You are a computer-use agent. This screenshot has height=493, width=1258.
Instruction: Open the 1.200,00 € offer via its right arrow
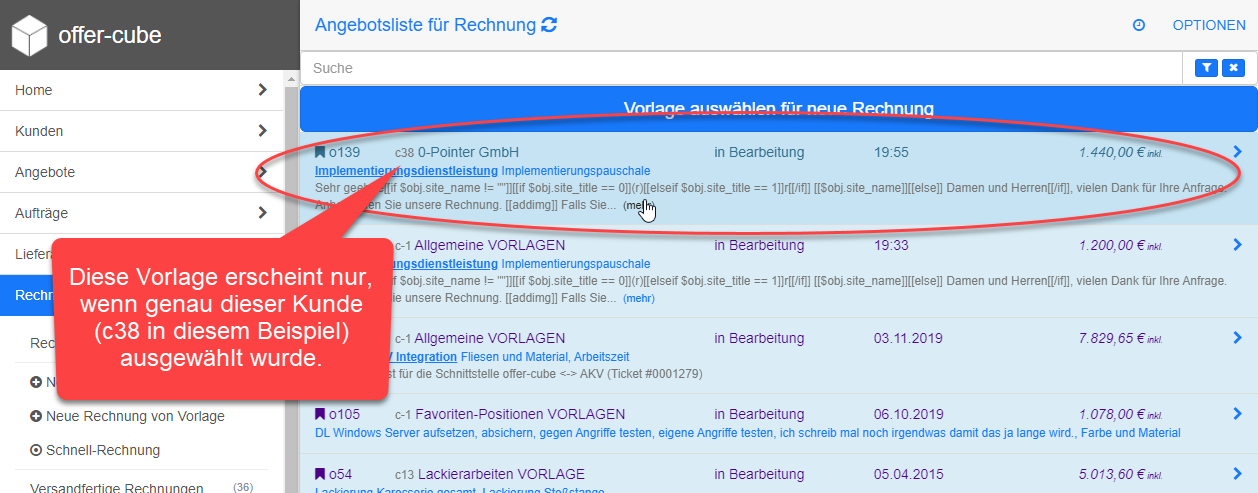coord(1237,245)
